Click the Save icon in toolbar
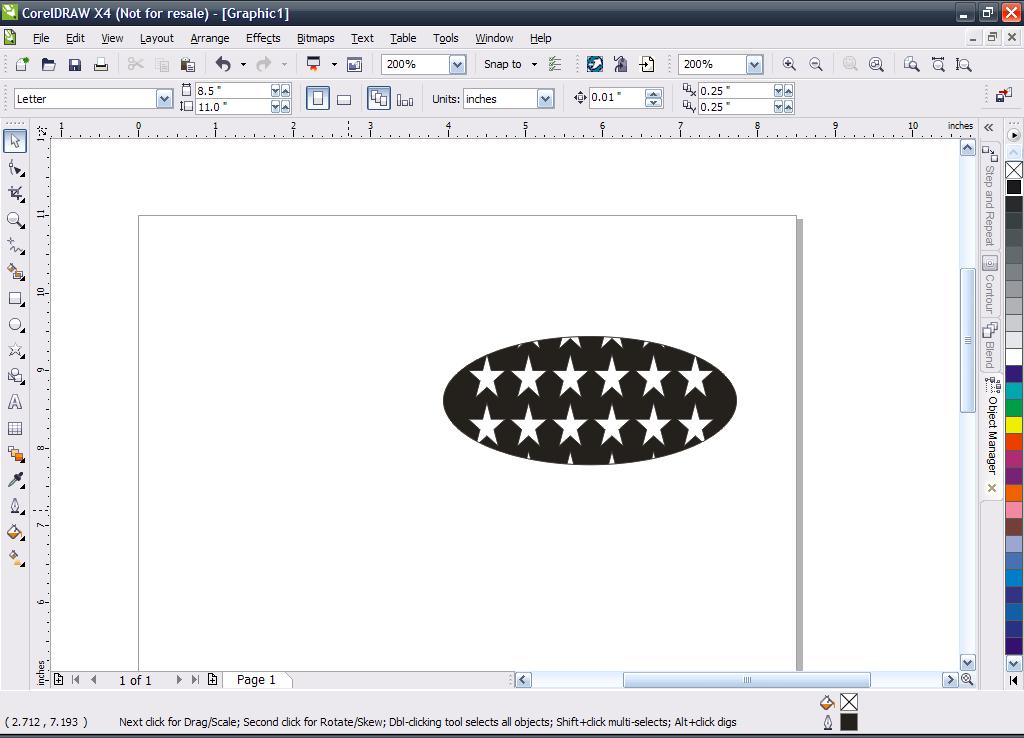The width and height of the screenshot is (1024, 738). tap(75, 64)
